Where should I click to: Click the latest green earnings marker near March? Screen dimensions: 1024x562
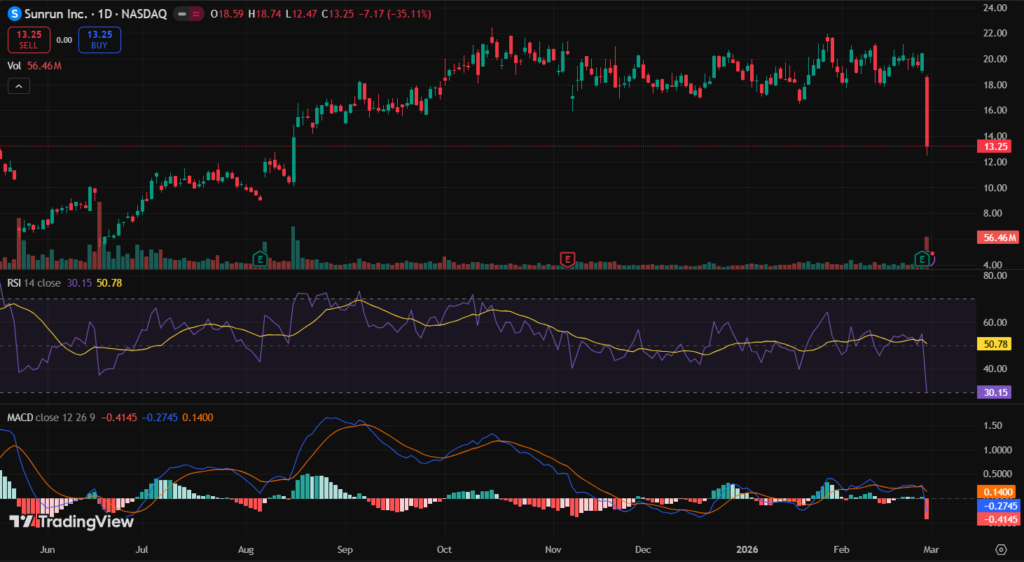(922, 259)
